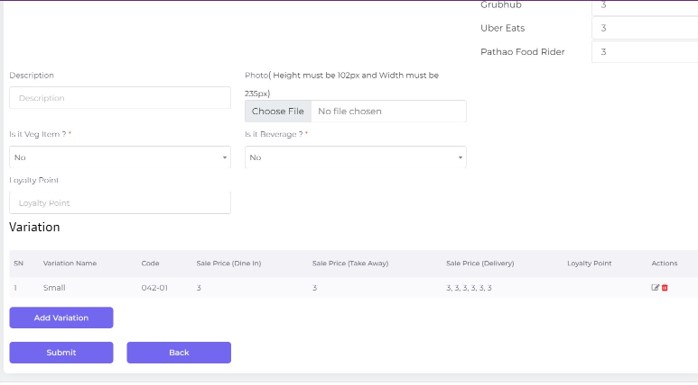This screenshot has height=385, width=698.
Task: Submit the food menu form
Action: point(61,353)
